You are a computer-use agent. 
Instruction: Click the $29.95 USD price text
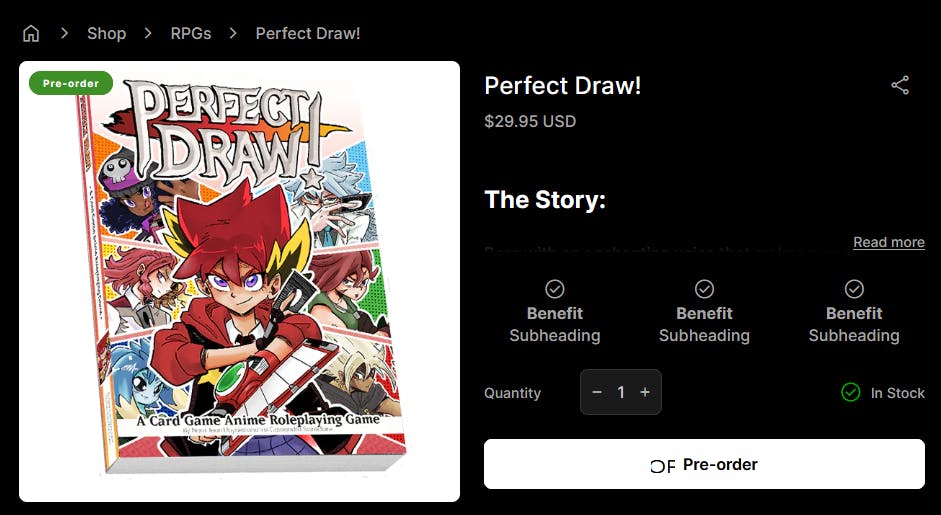coord(530,122)
